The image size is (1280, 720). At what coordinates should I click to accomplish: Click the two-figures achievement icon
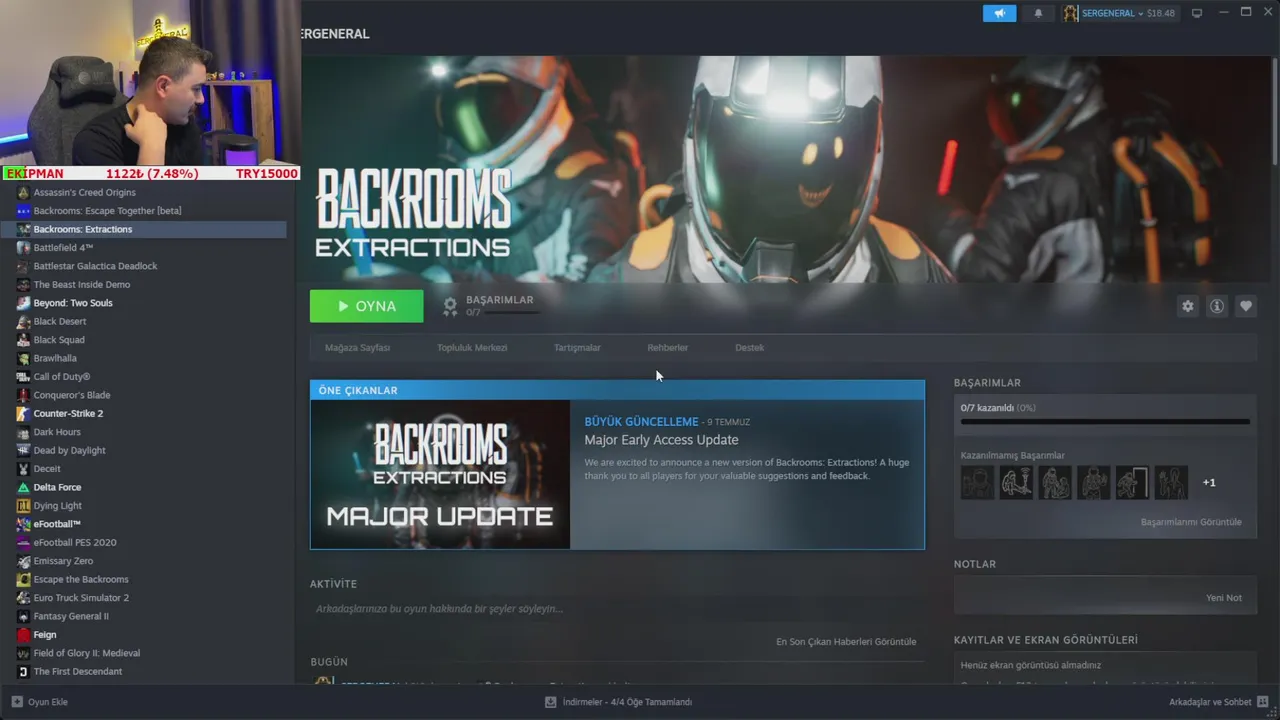(x=1055, y=483)
